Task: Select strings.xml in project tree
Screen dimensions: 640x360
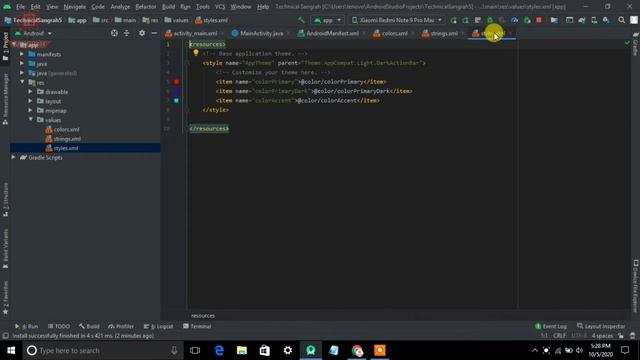Action: coord(63,139)
